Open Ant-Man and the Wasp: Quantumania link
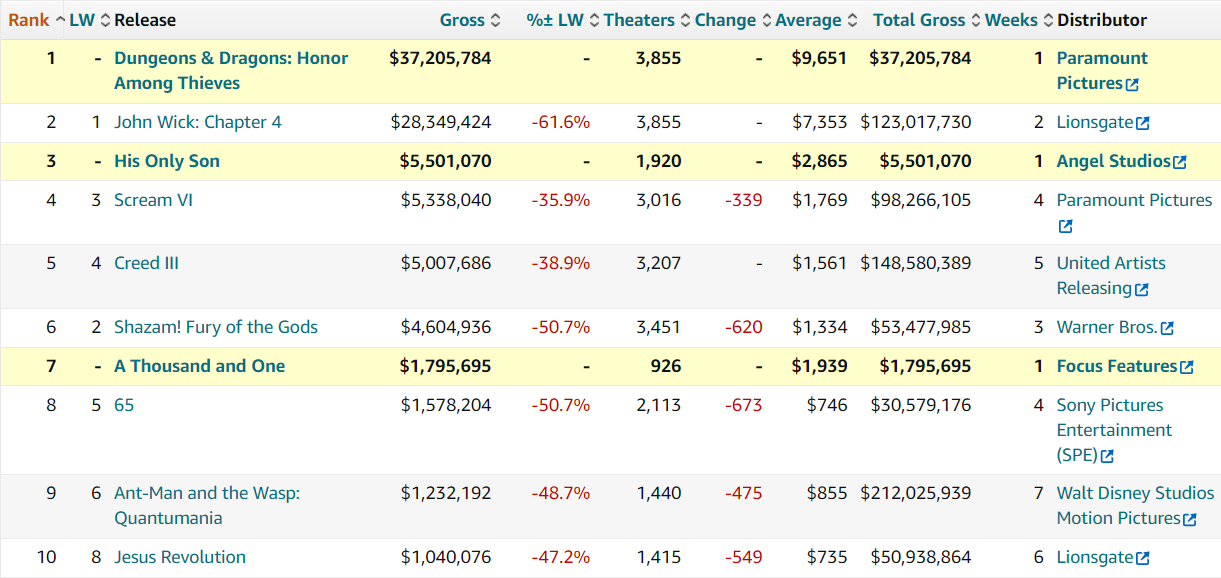The image size is (1221, 578). (x=207, y=506)
